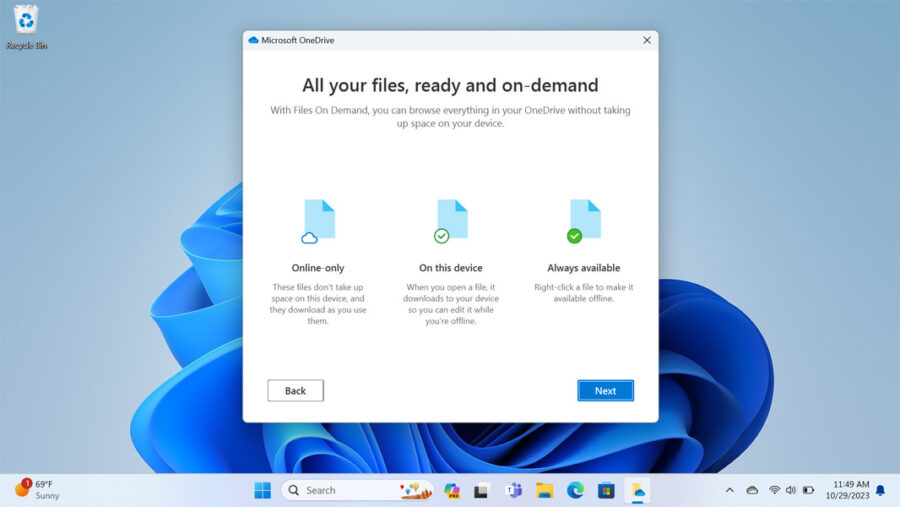
Task: Open the Wi-Fi network tray icon
Action: tap(774, 490)
